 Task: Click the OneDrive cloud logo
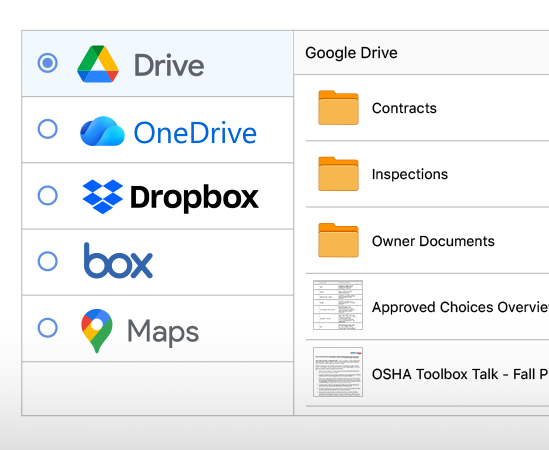(x=102, y=131)
